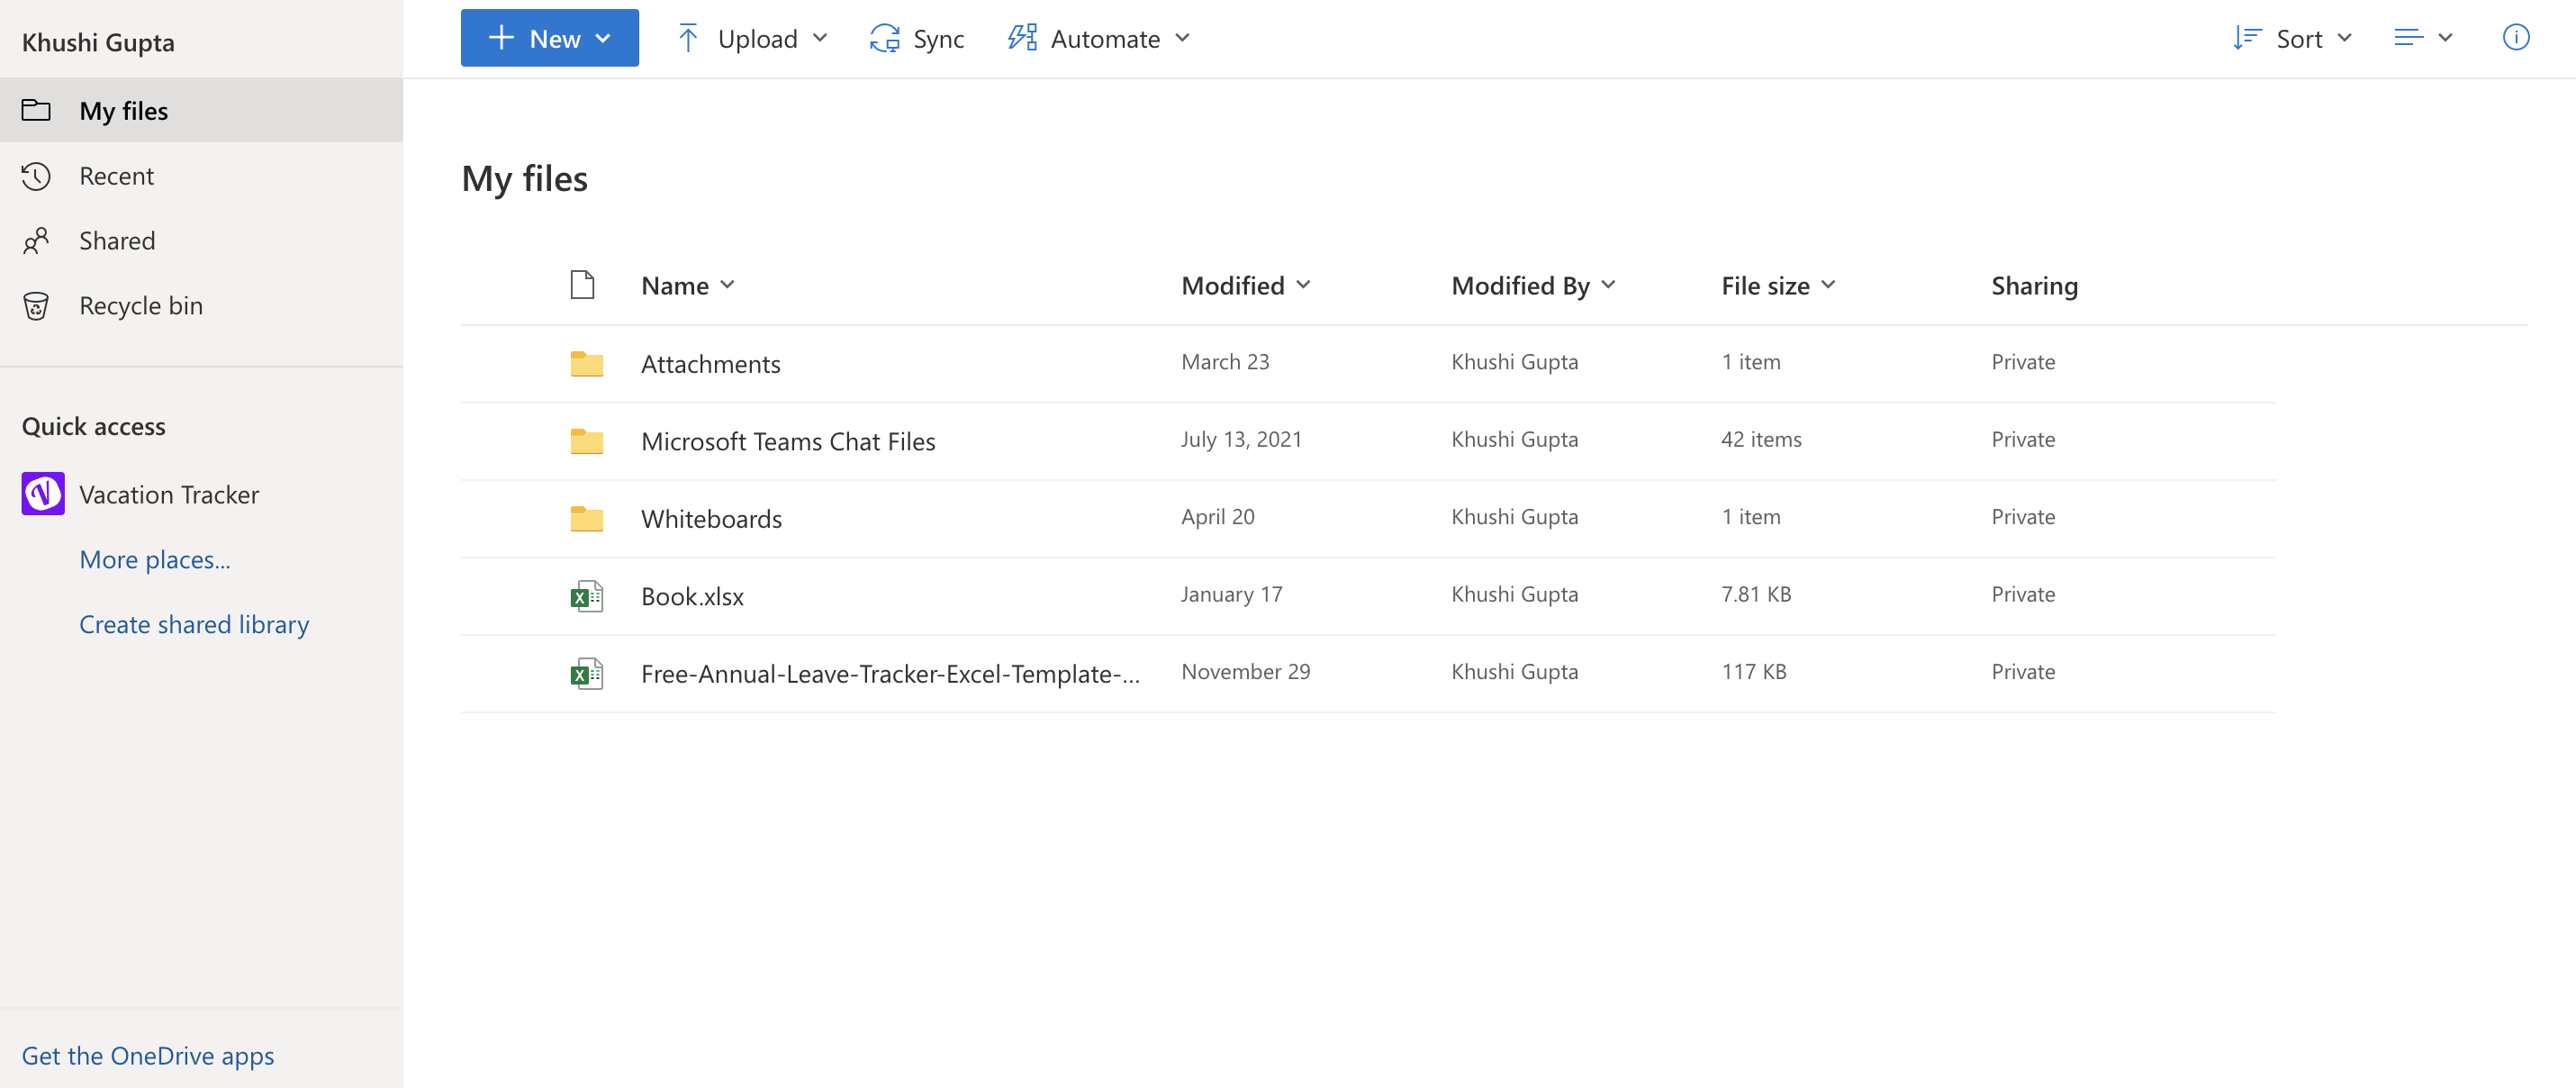Open the Name column sorting menu
The image size is (2576, 1088).
[x=688, y=285]
